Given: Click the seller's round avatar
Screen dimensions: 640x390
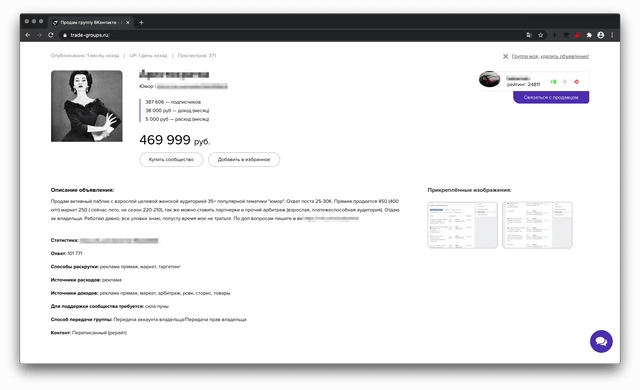Looking at the screenshot, I should click(x=489, y=79).
